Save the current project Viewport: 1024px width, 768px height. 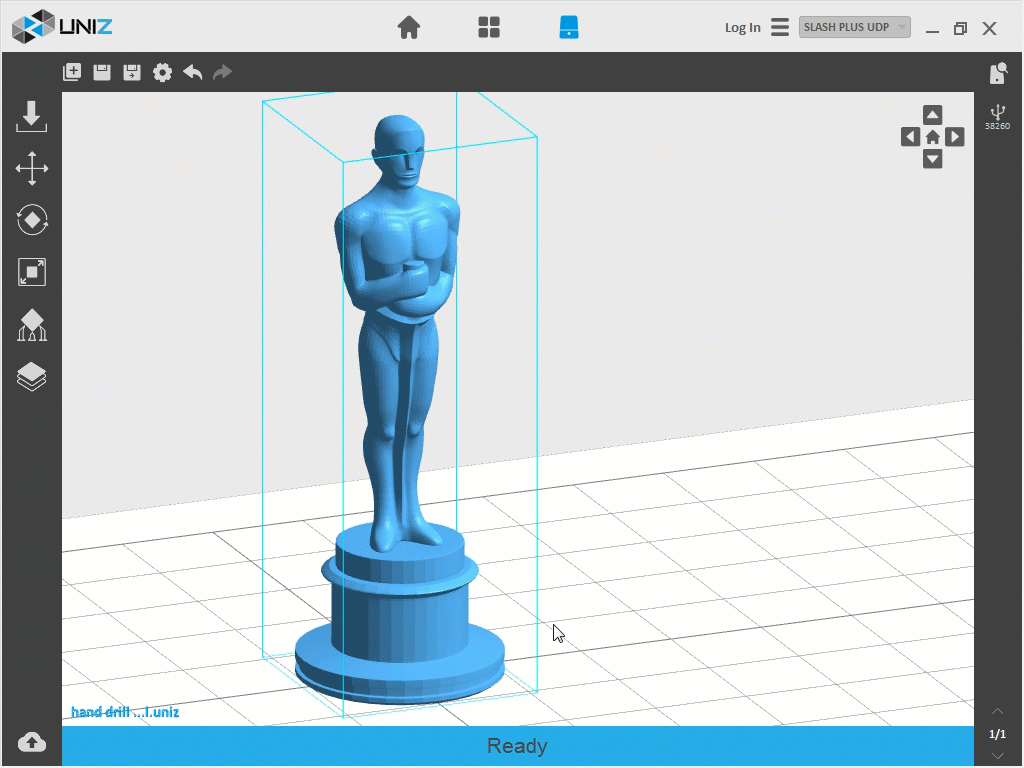coord(102,72)
